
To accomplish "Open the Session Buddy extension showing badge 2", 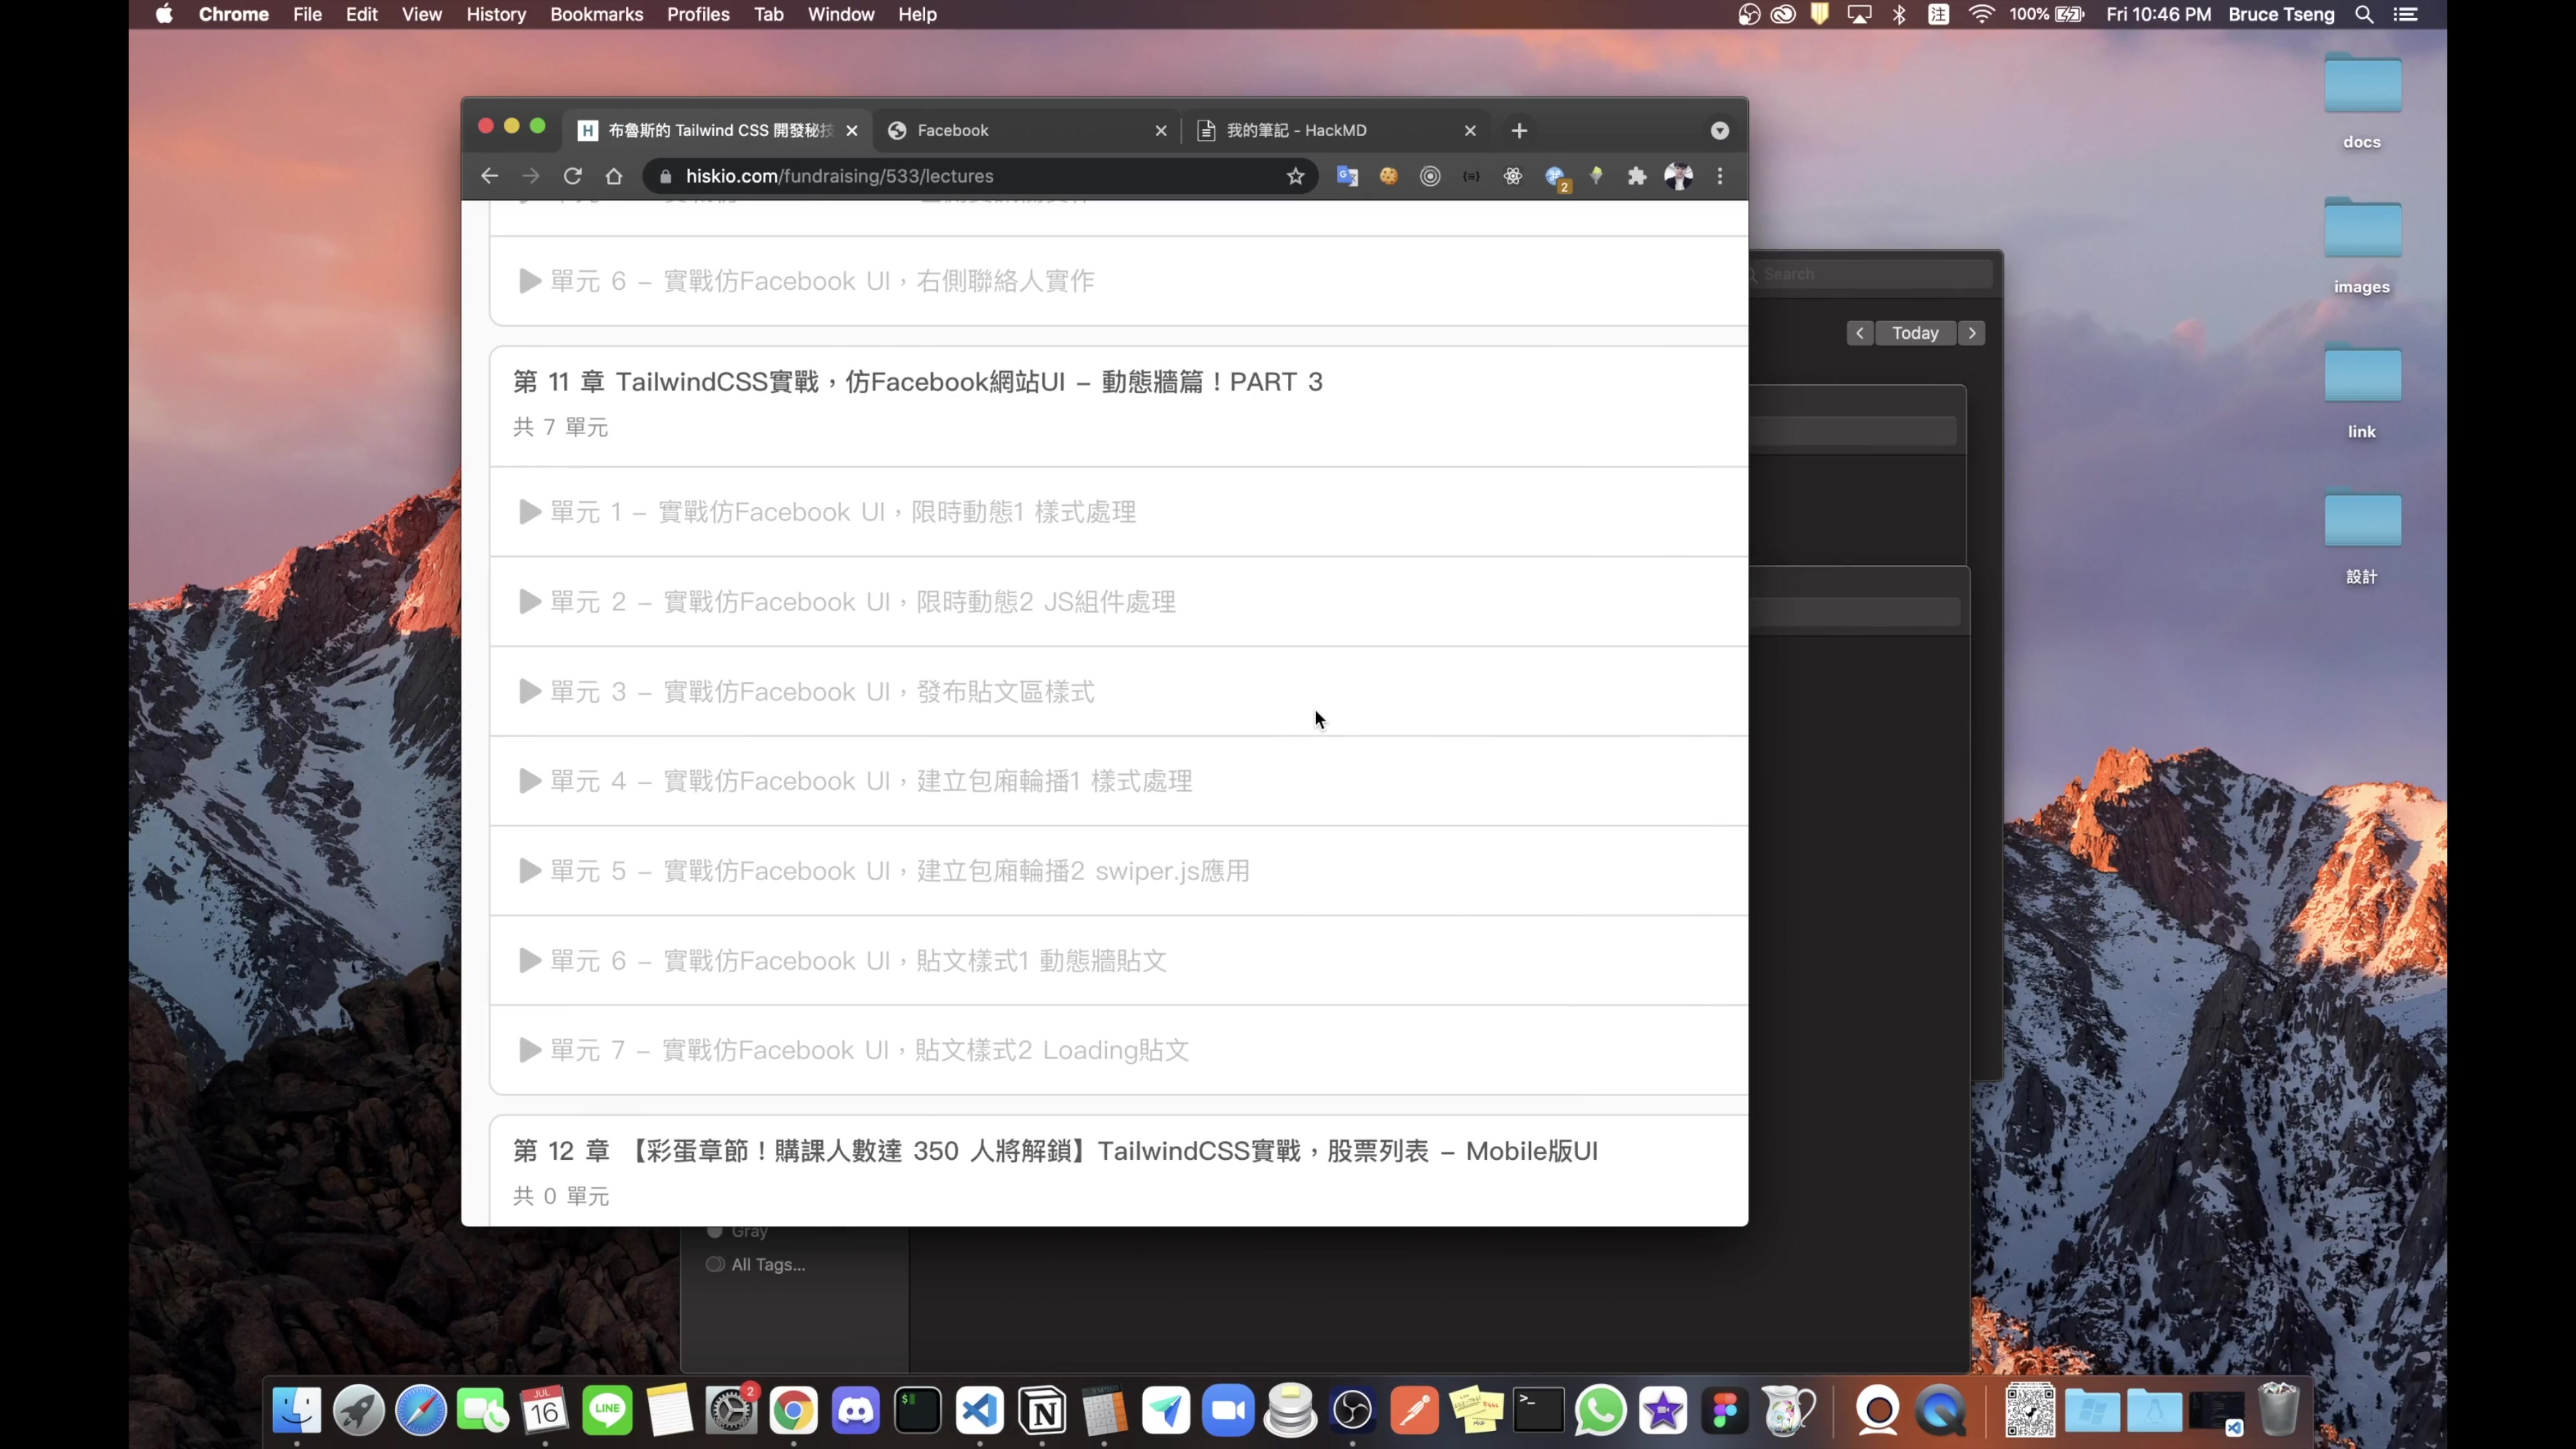I will pos(1556,177).
